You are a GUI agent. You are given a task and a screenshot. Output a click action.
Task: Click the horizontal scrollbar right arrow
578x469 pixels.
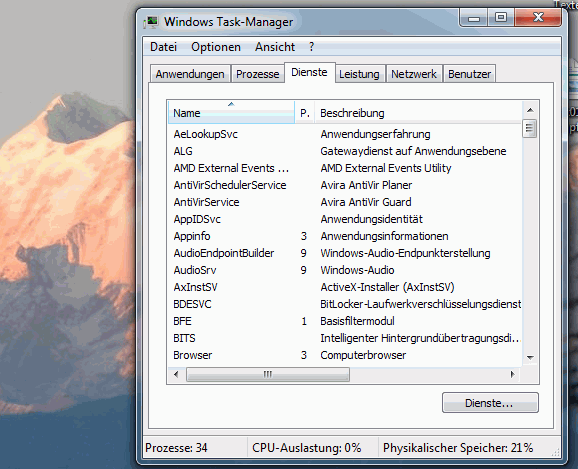[x=513, y=375]
